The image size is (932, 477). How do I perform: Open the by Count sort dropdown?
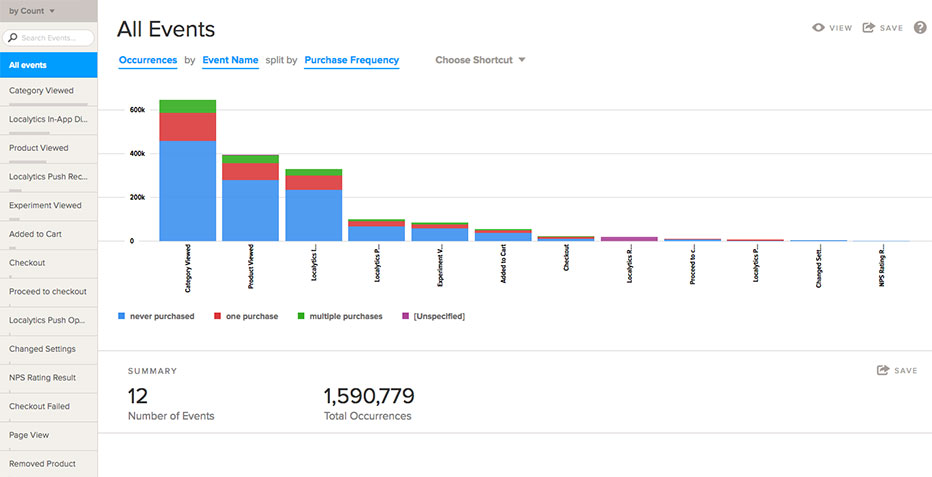click(x=33, y=11)
